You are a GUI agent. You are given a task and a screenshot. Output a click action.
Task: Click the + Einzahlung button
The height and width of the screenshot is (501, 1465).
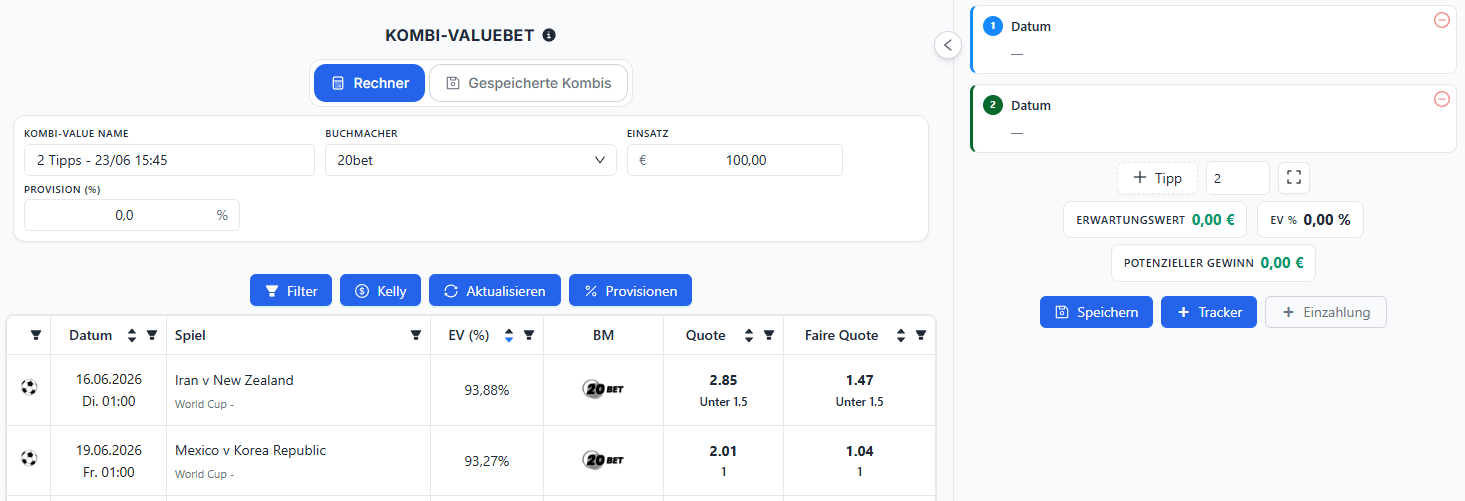pyautogui.click(x=1325, y=312)
